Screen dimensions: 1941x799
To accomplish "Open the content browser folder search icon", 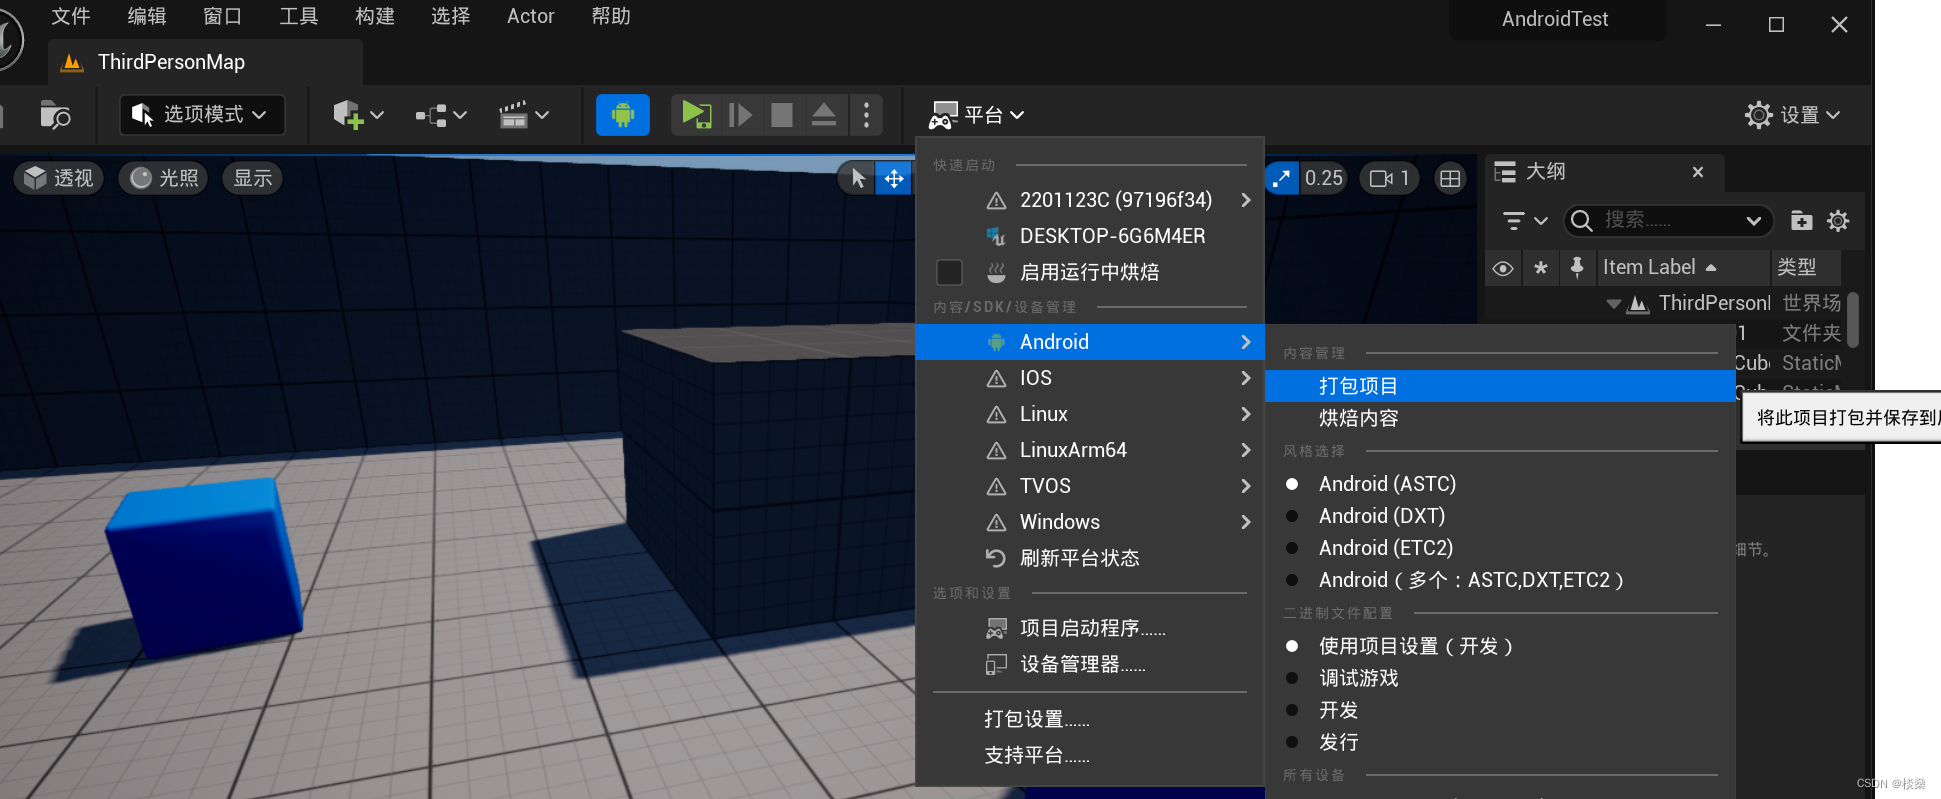I will (x=55, y=115).
